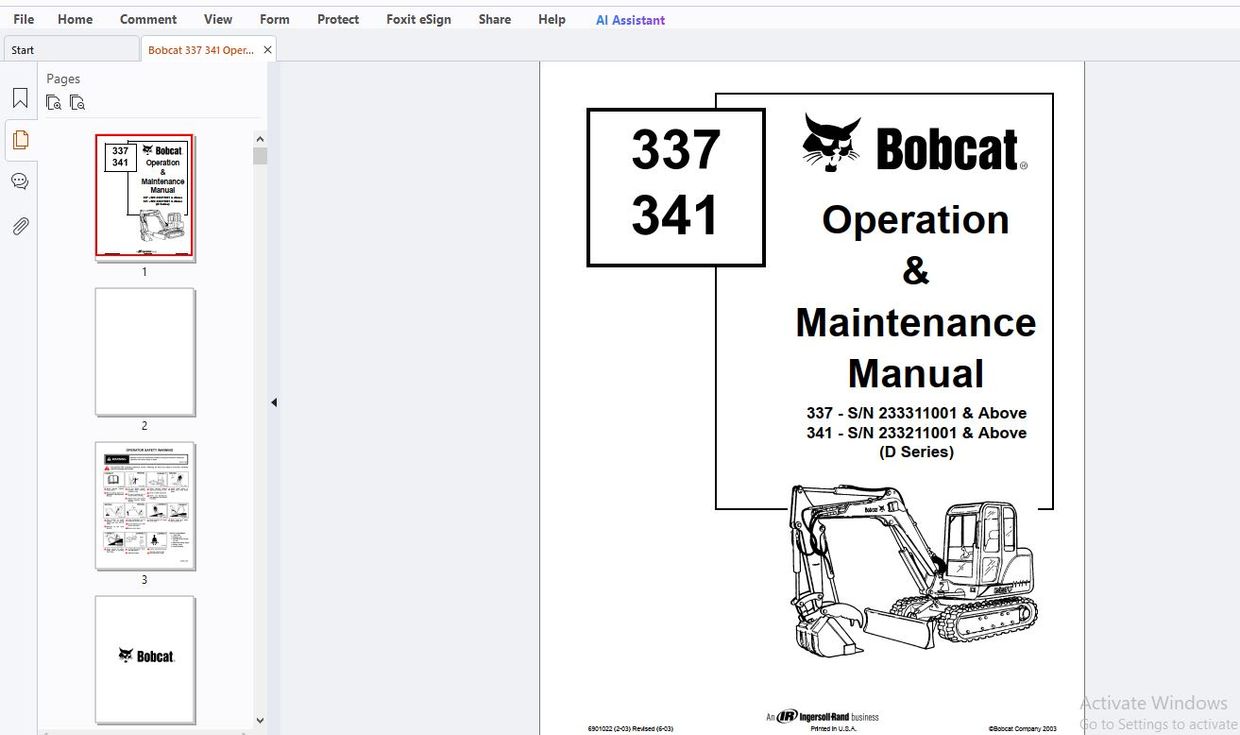The width and height of the screenshot is (1240, 735).
Task: Toggle selection of page 3 thumbnail
Action: click(145, 506)
